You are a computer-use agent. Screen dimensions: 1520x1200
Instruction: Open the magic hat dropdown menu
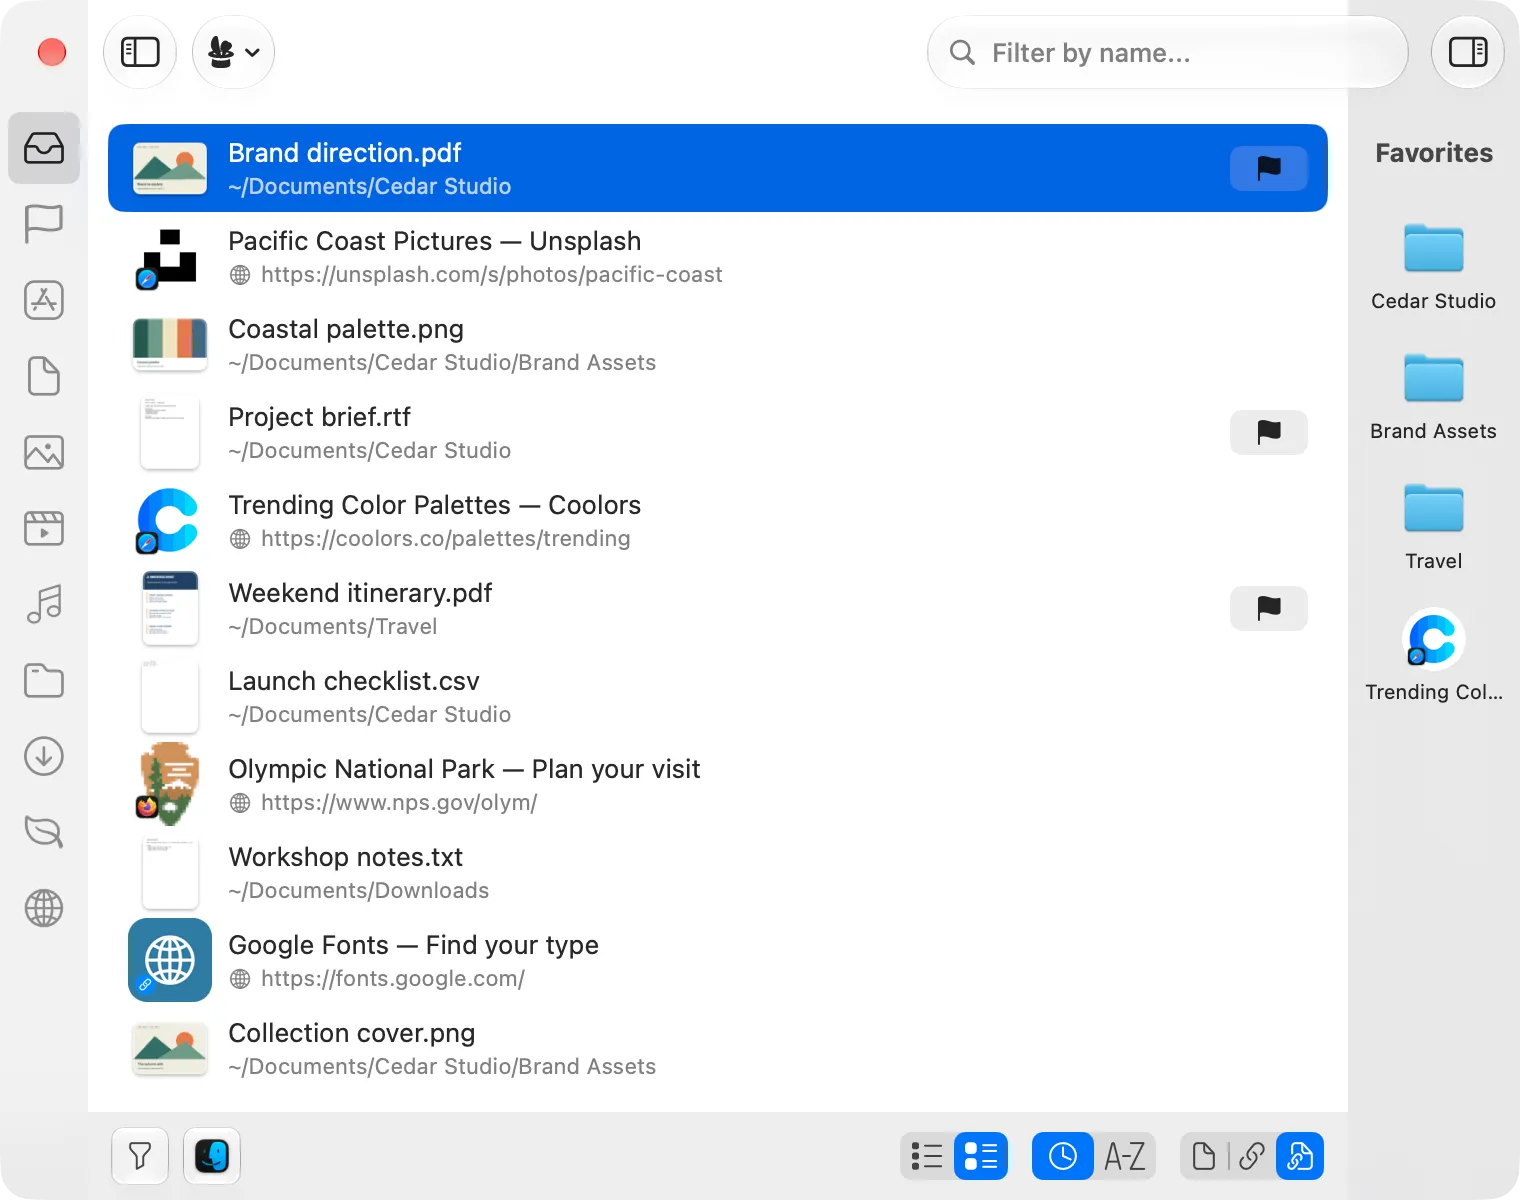click(234, 52)
